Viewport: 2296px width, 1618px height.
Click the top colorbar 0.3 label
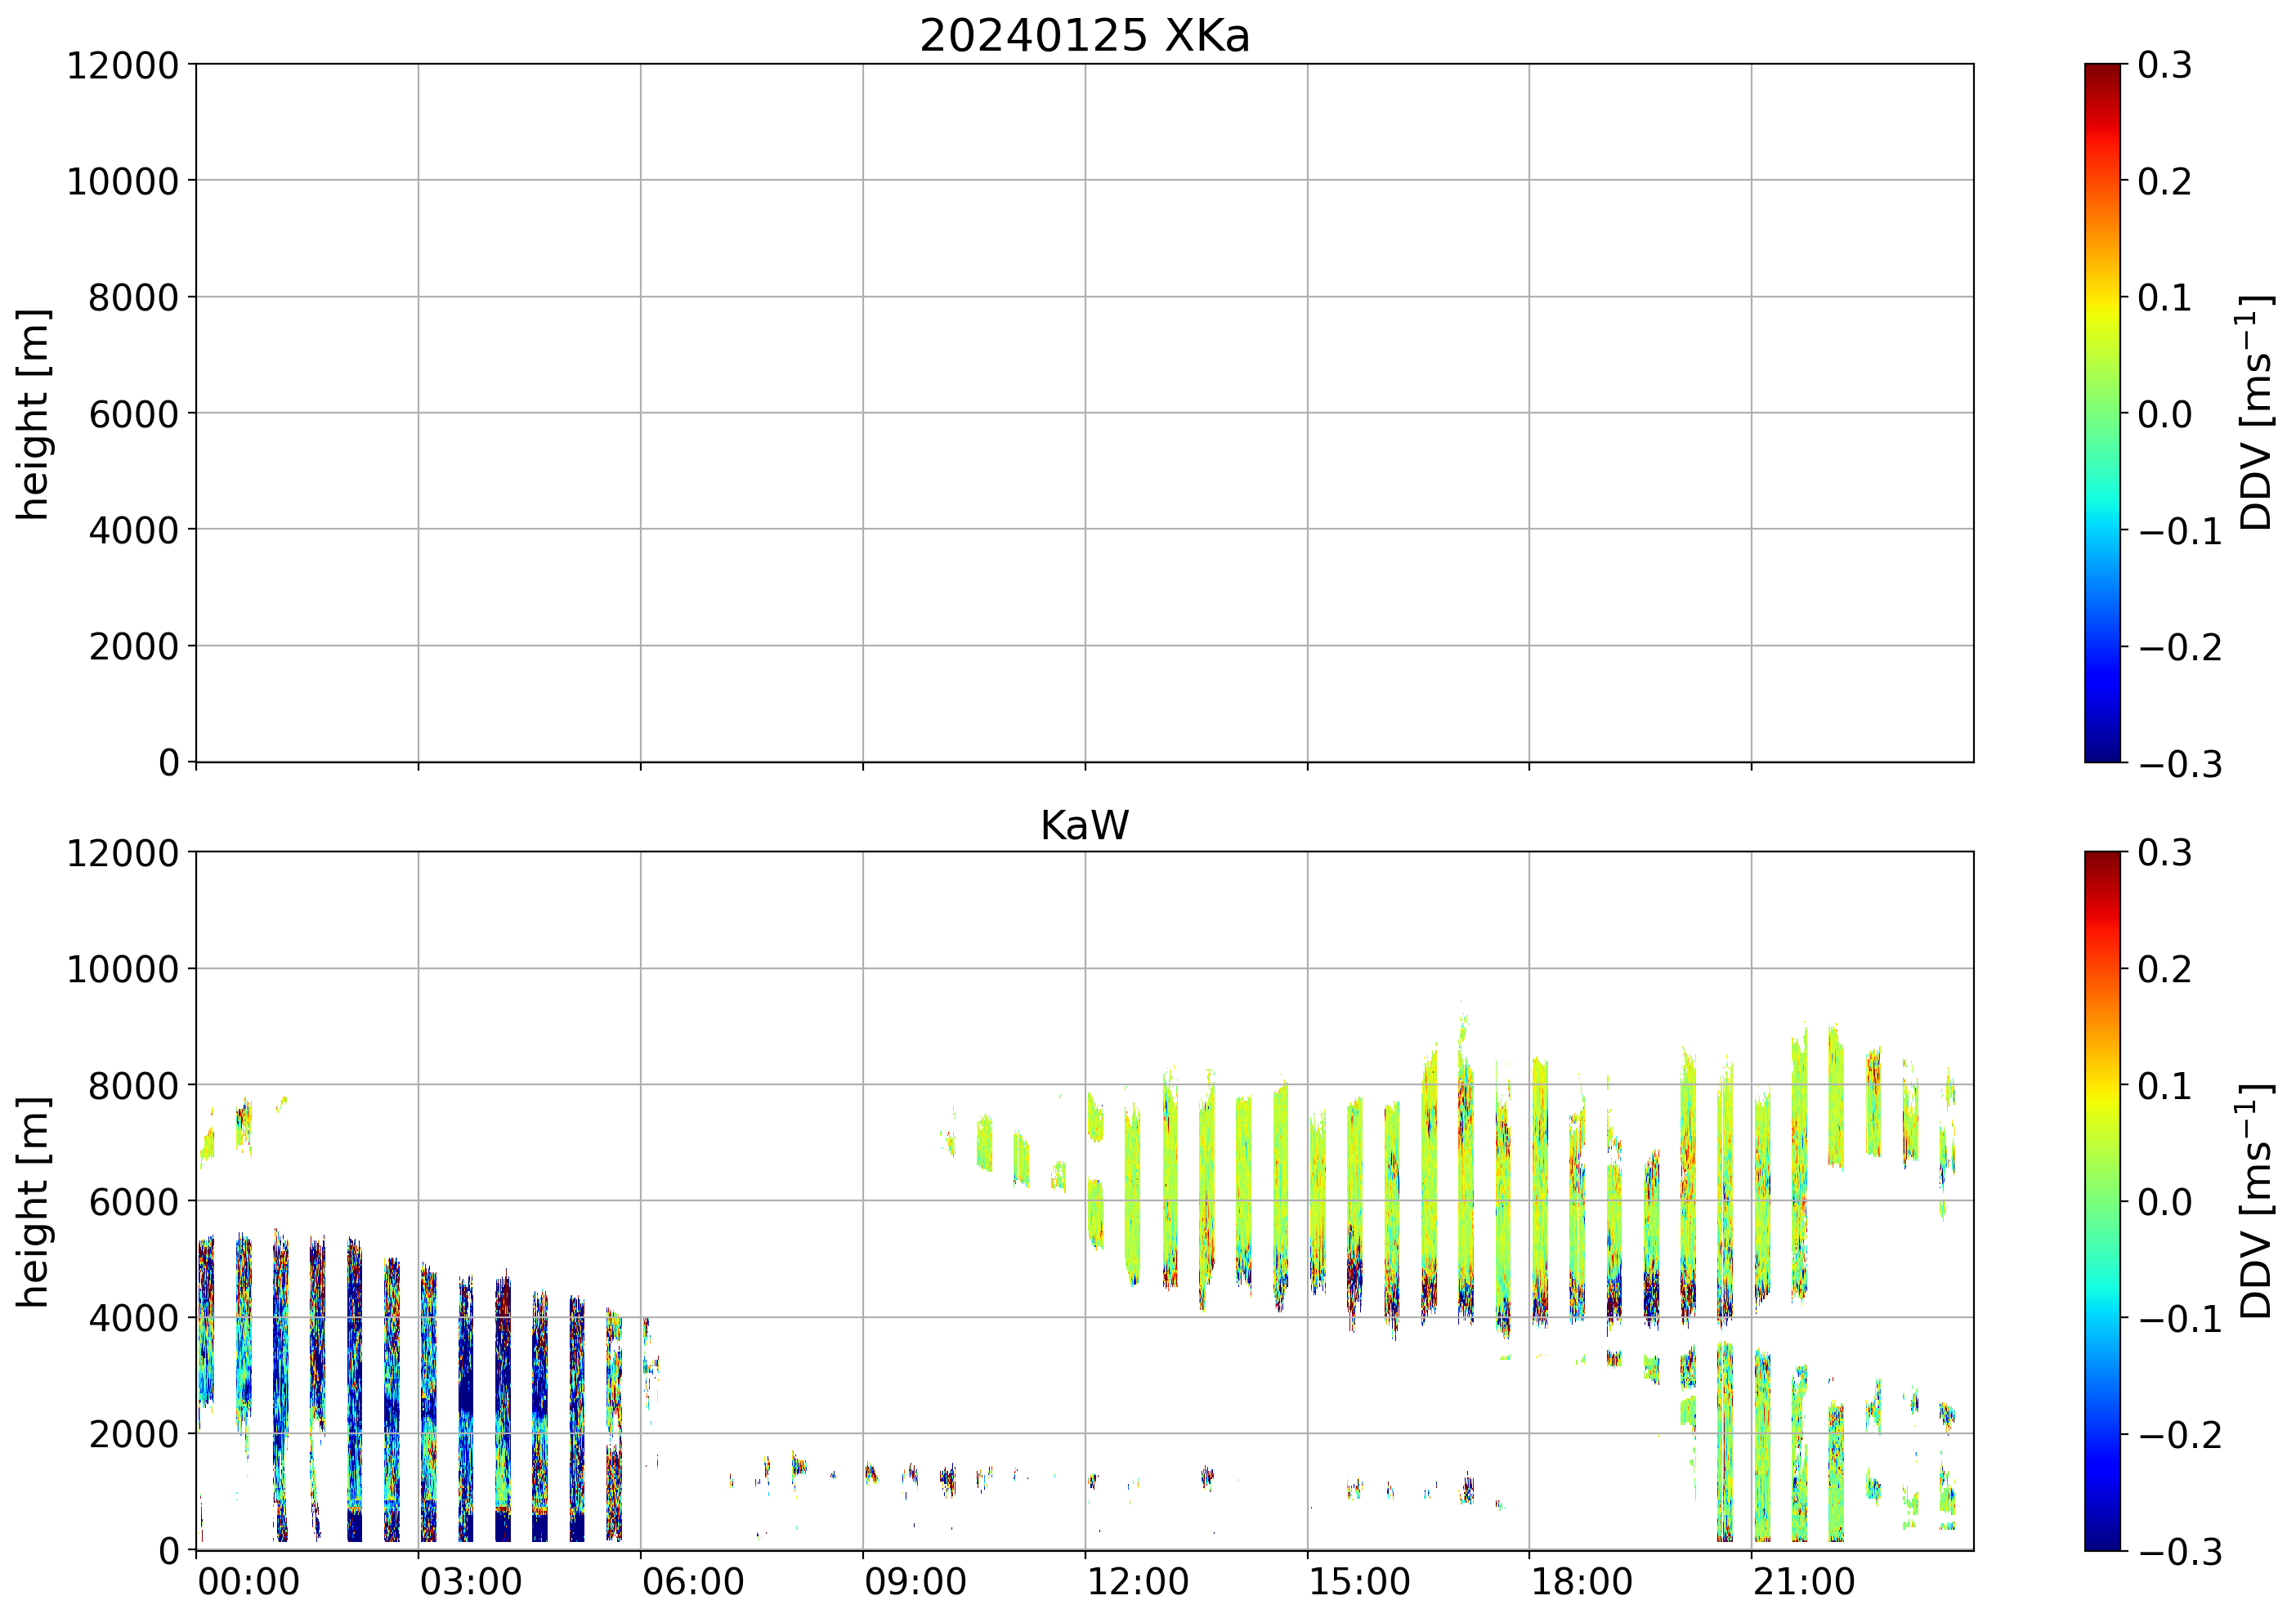(x=2165, y=65)
